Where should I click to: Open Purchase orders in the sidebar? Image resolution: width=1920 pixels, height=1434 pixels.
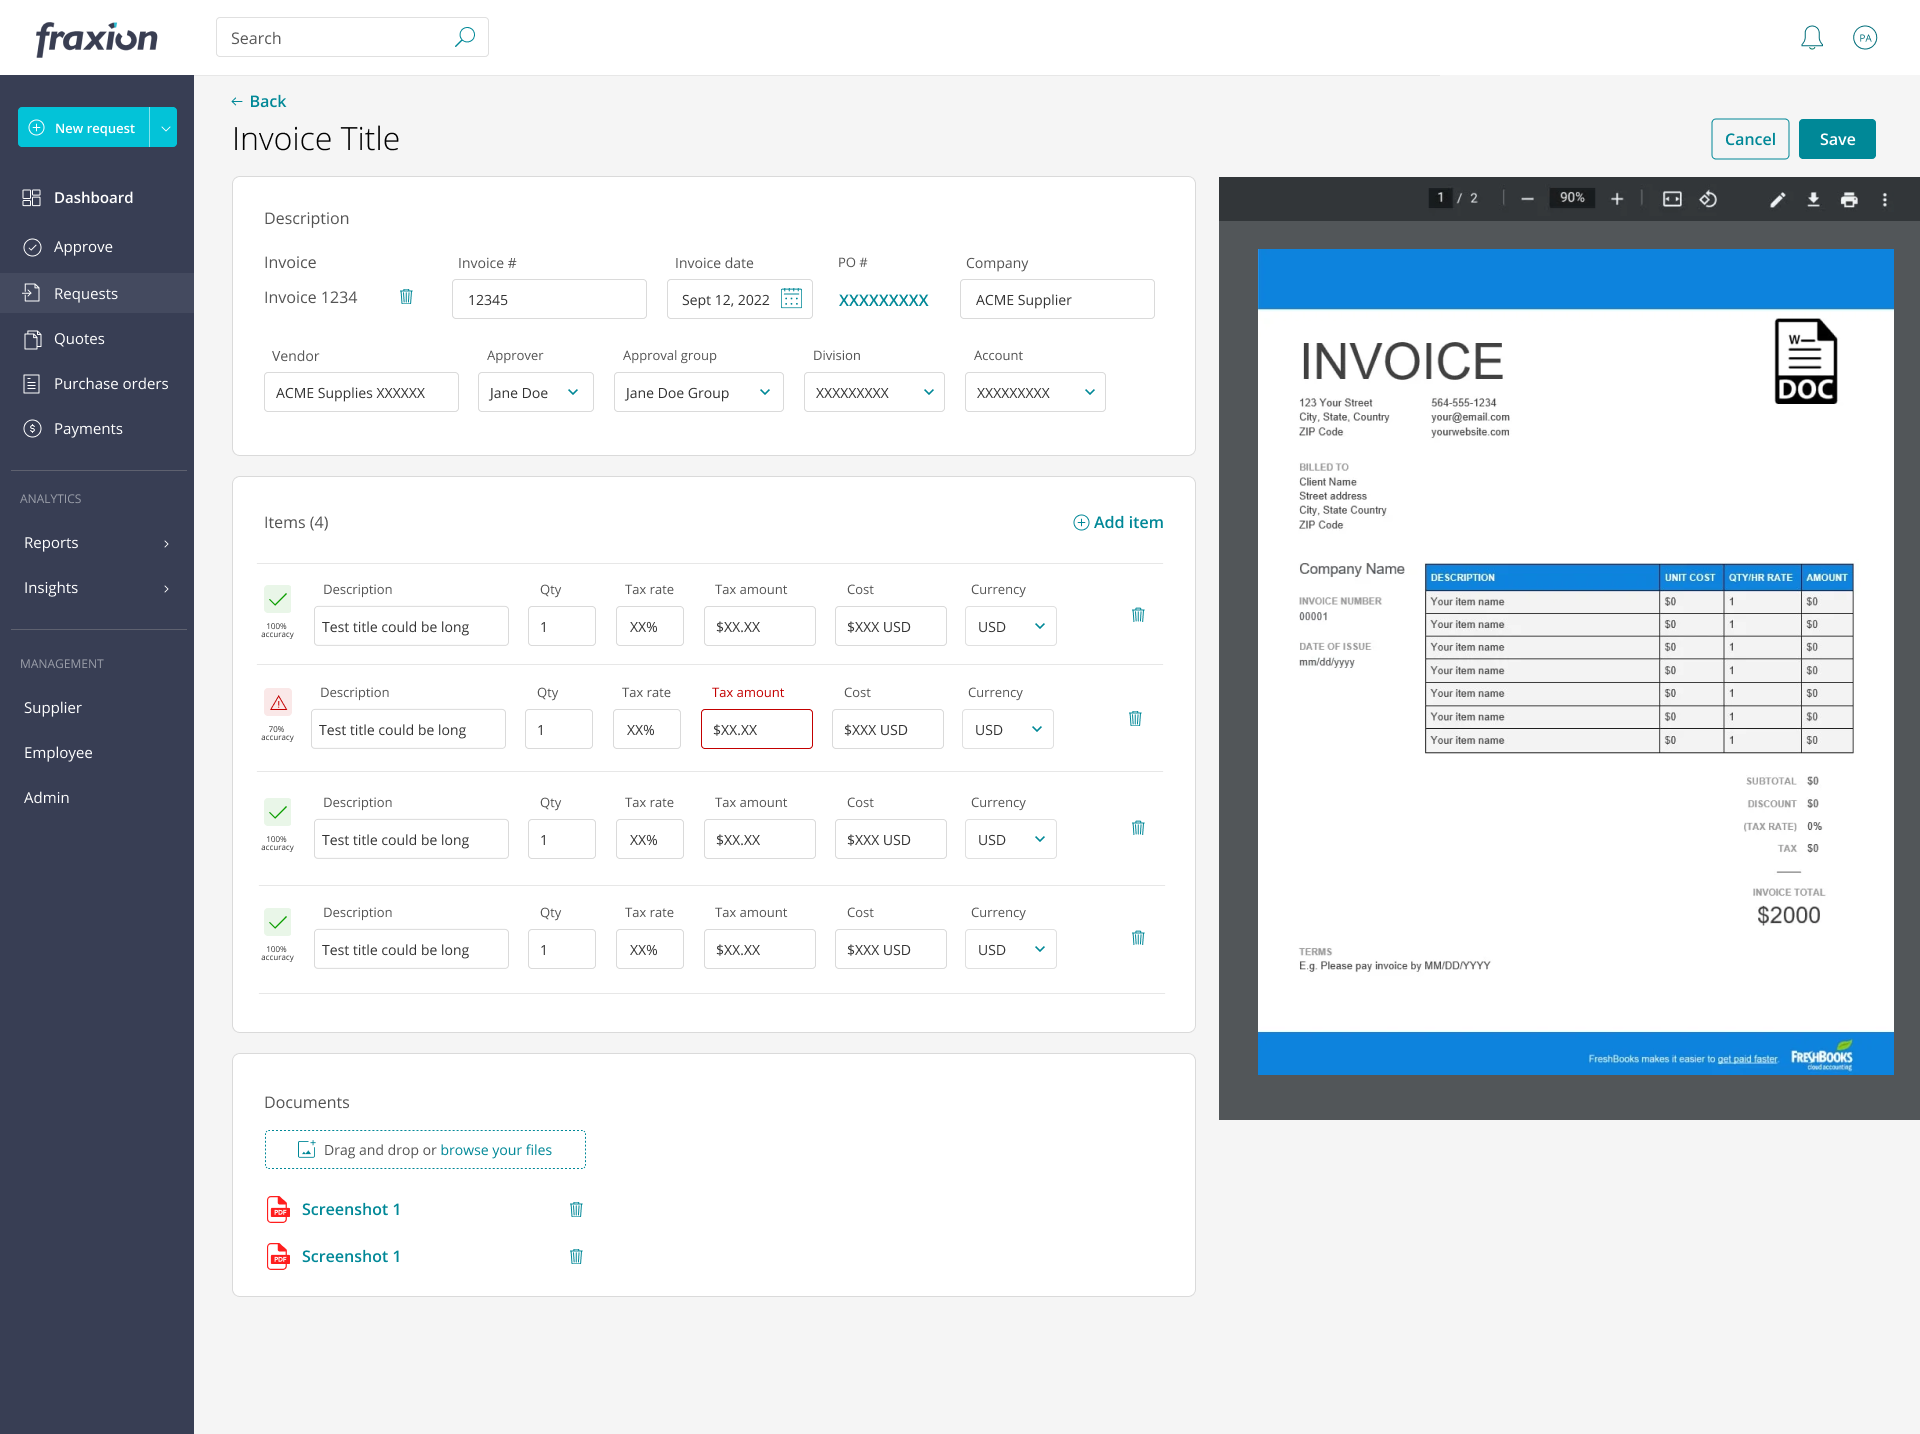pos(110,383)
